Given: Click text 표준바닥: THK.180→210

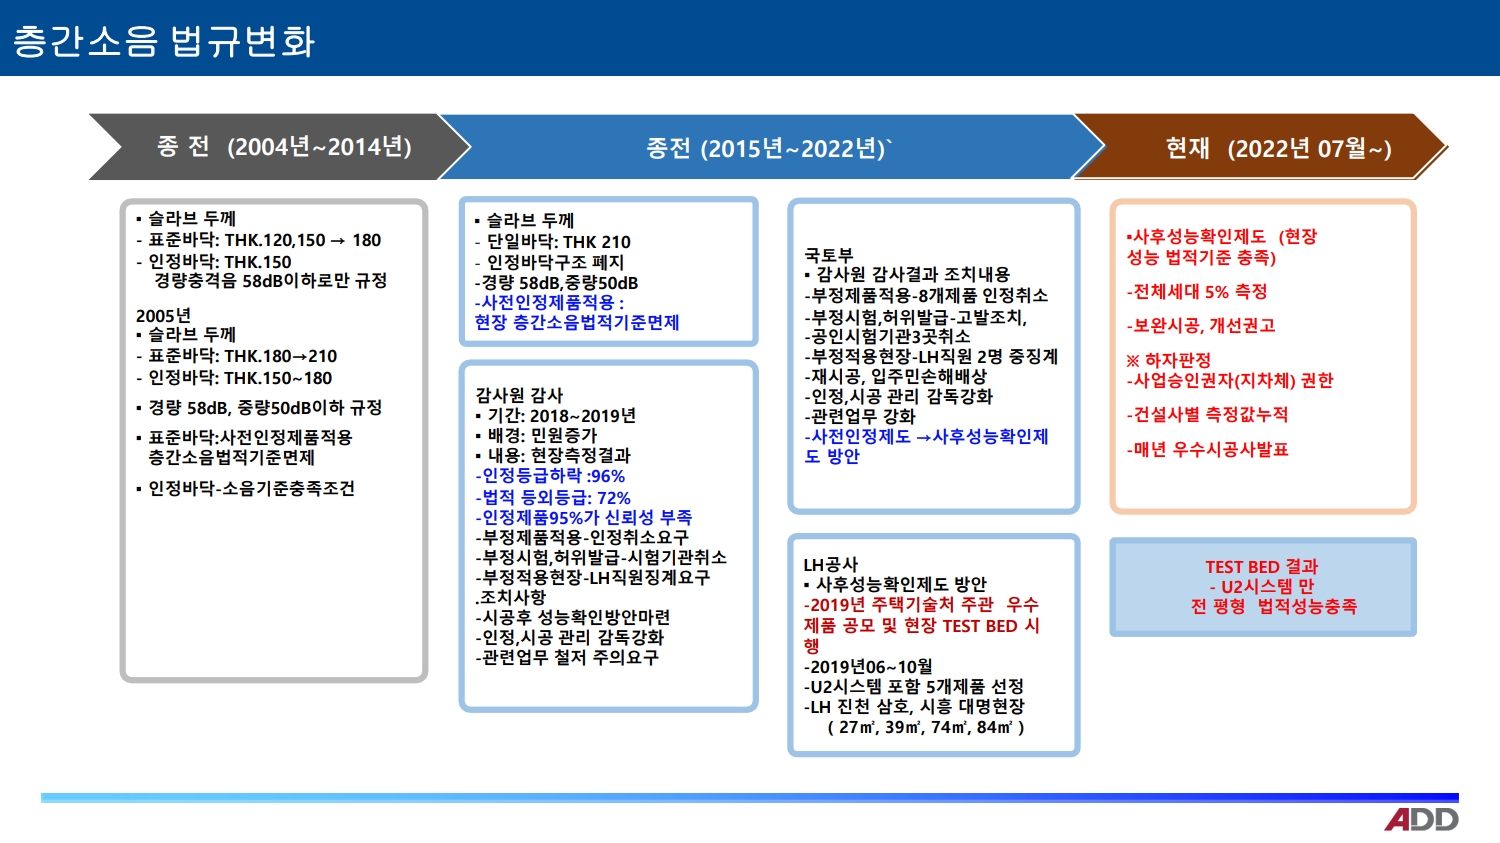Looking at the screenshot, I should (x=243, y=356).
